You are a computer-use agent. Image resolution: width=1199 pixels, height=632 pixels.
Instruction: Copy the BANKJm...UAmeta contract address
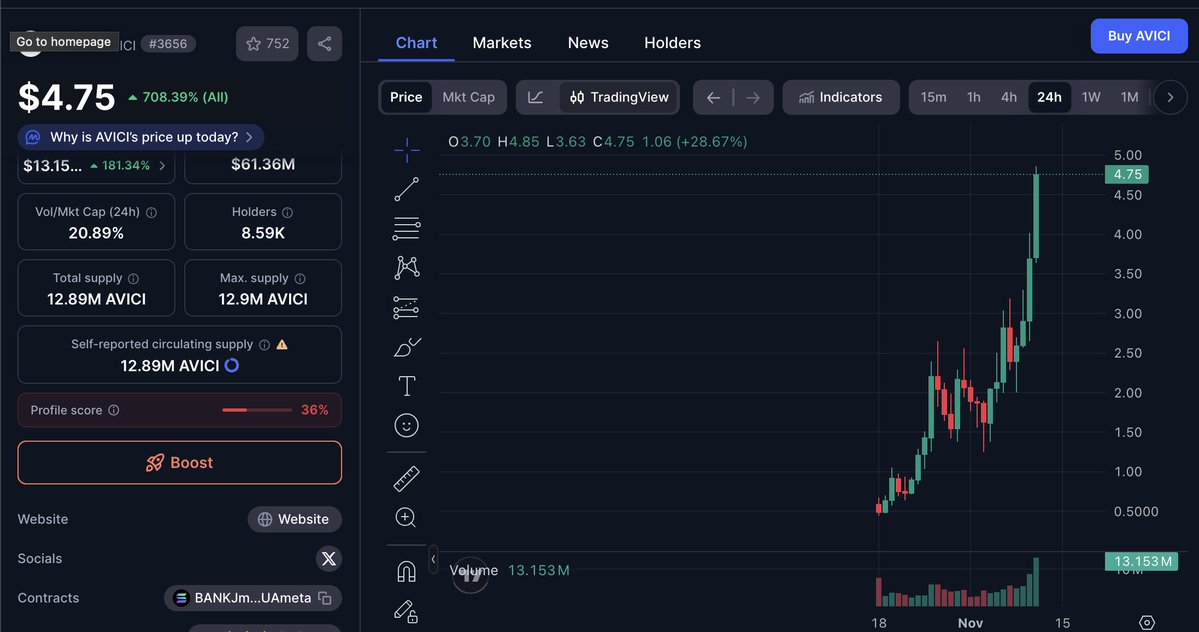pos(325,598)
